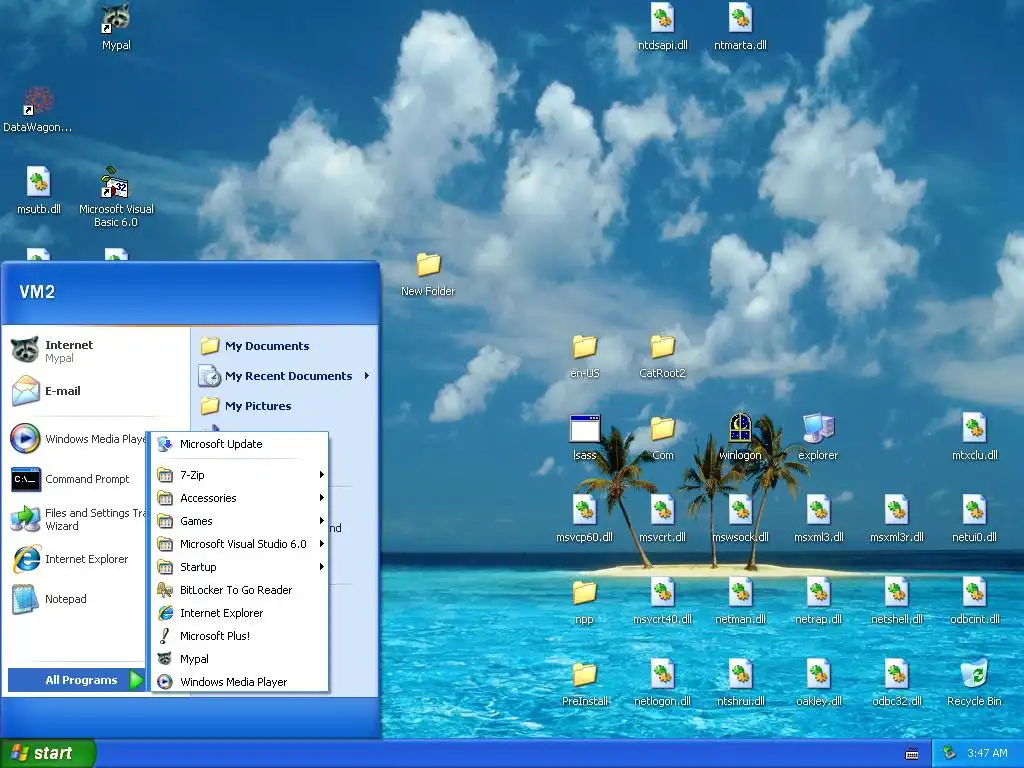Viewport: 1024px width, 768px height.
Task: Open Notepad from Start menu
Action: (x=77, y=599)
